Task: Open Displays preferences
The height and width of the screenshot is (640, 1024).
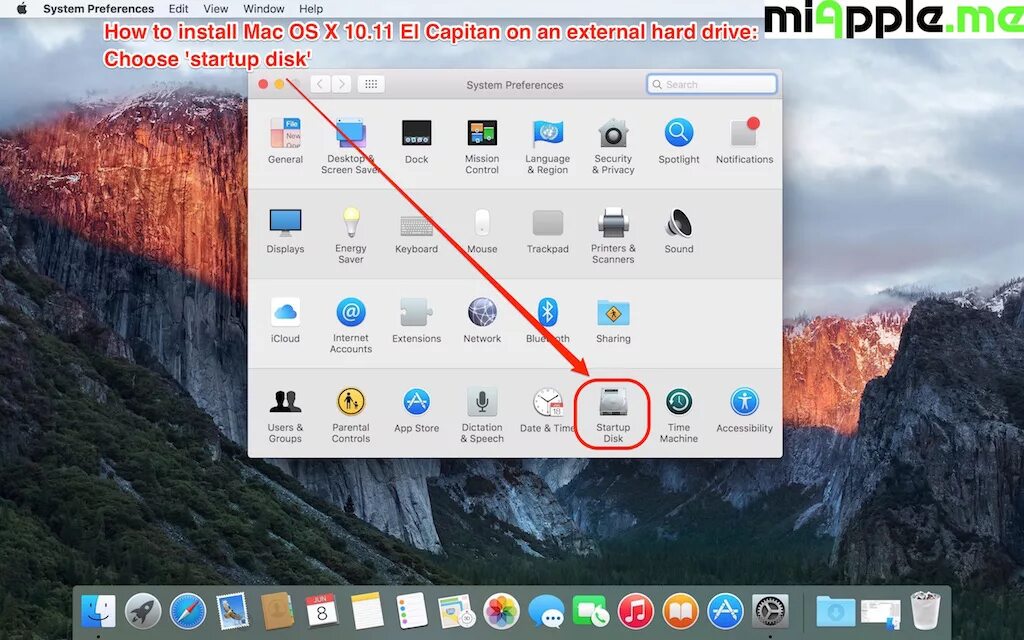Action: 285,231
